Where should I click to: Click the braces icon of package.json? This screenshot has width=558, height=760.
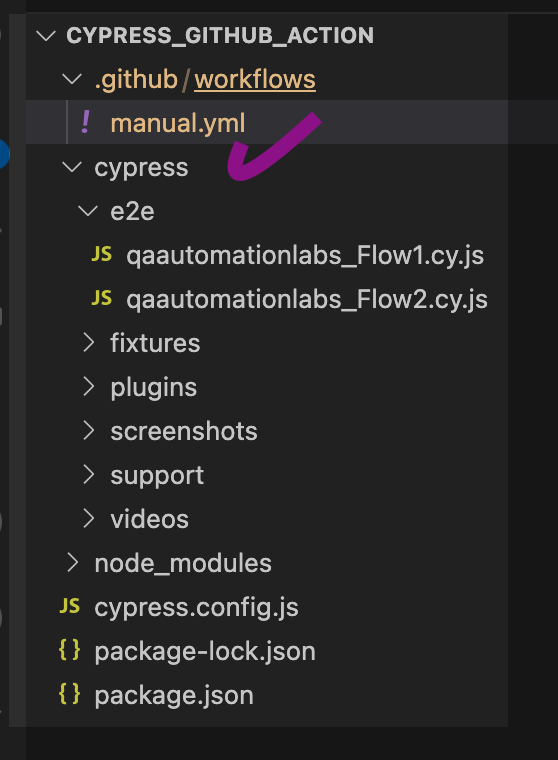(x=69, y=694)
